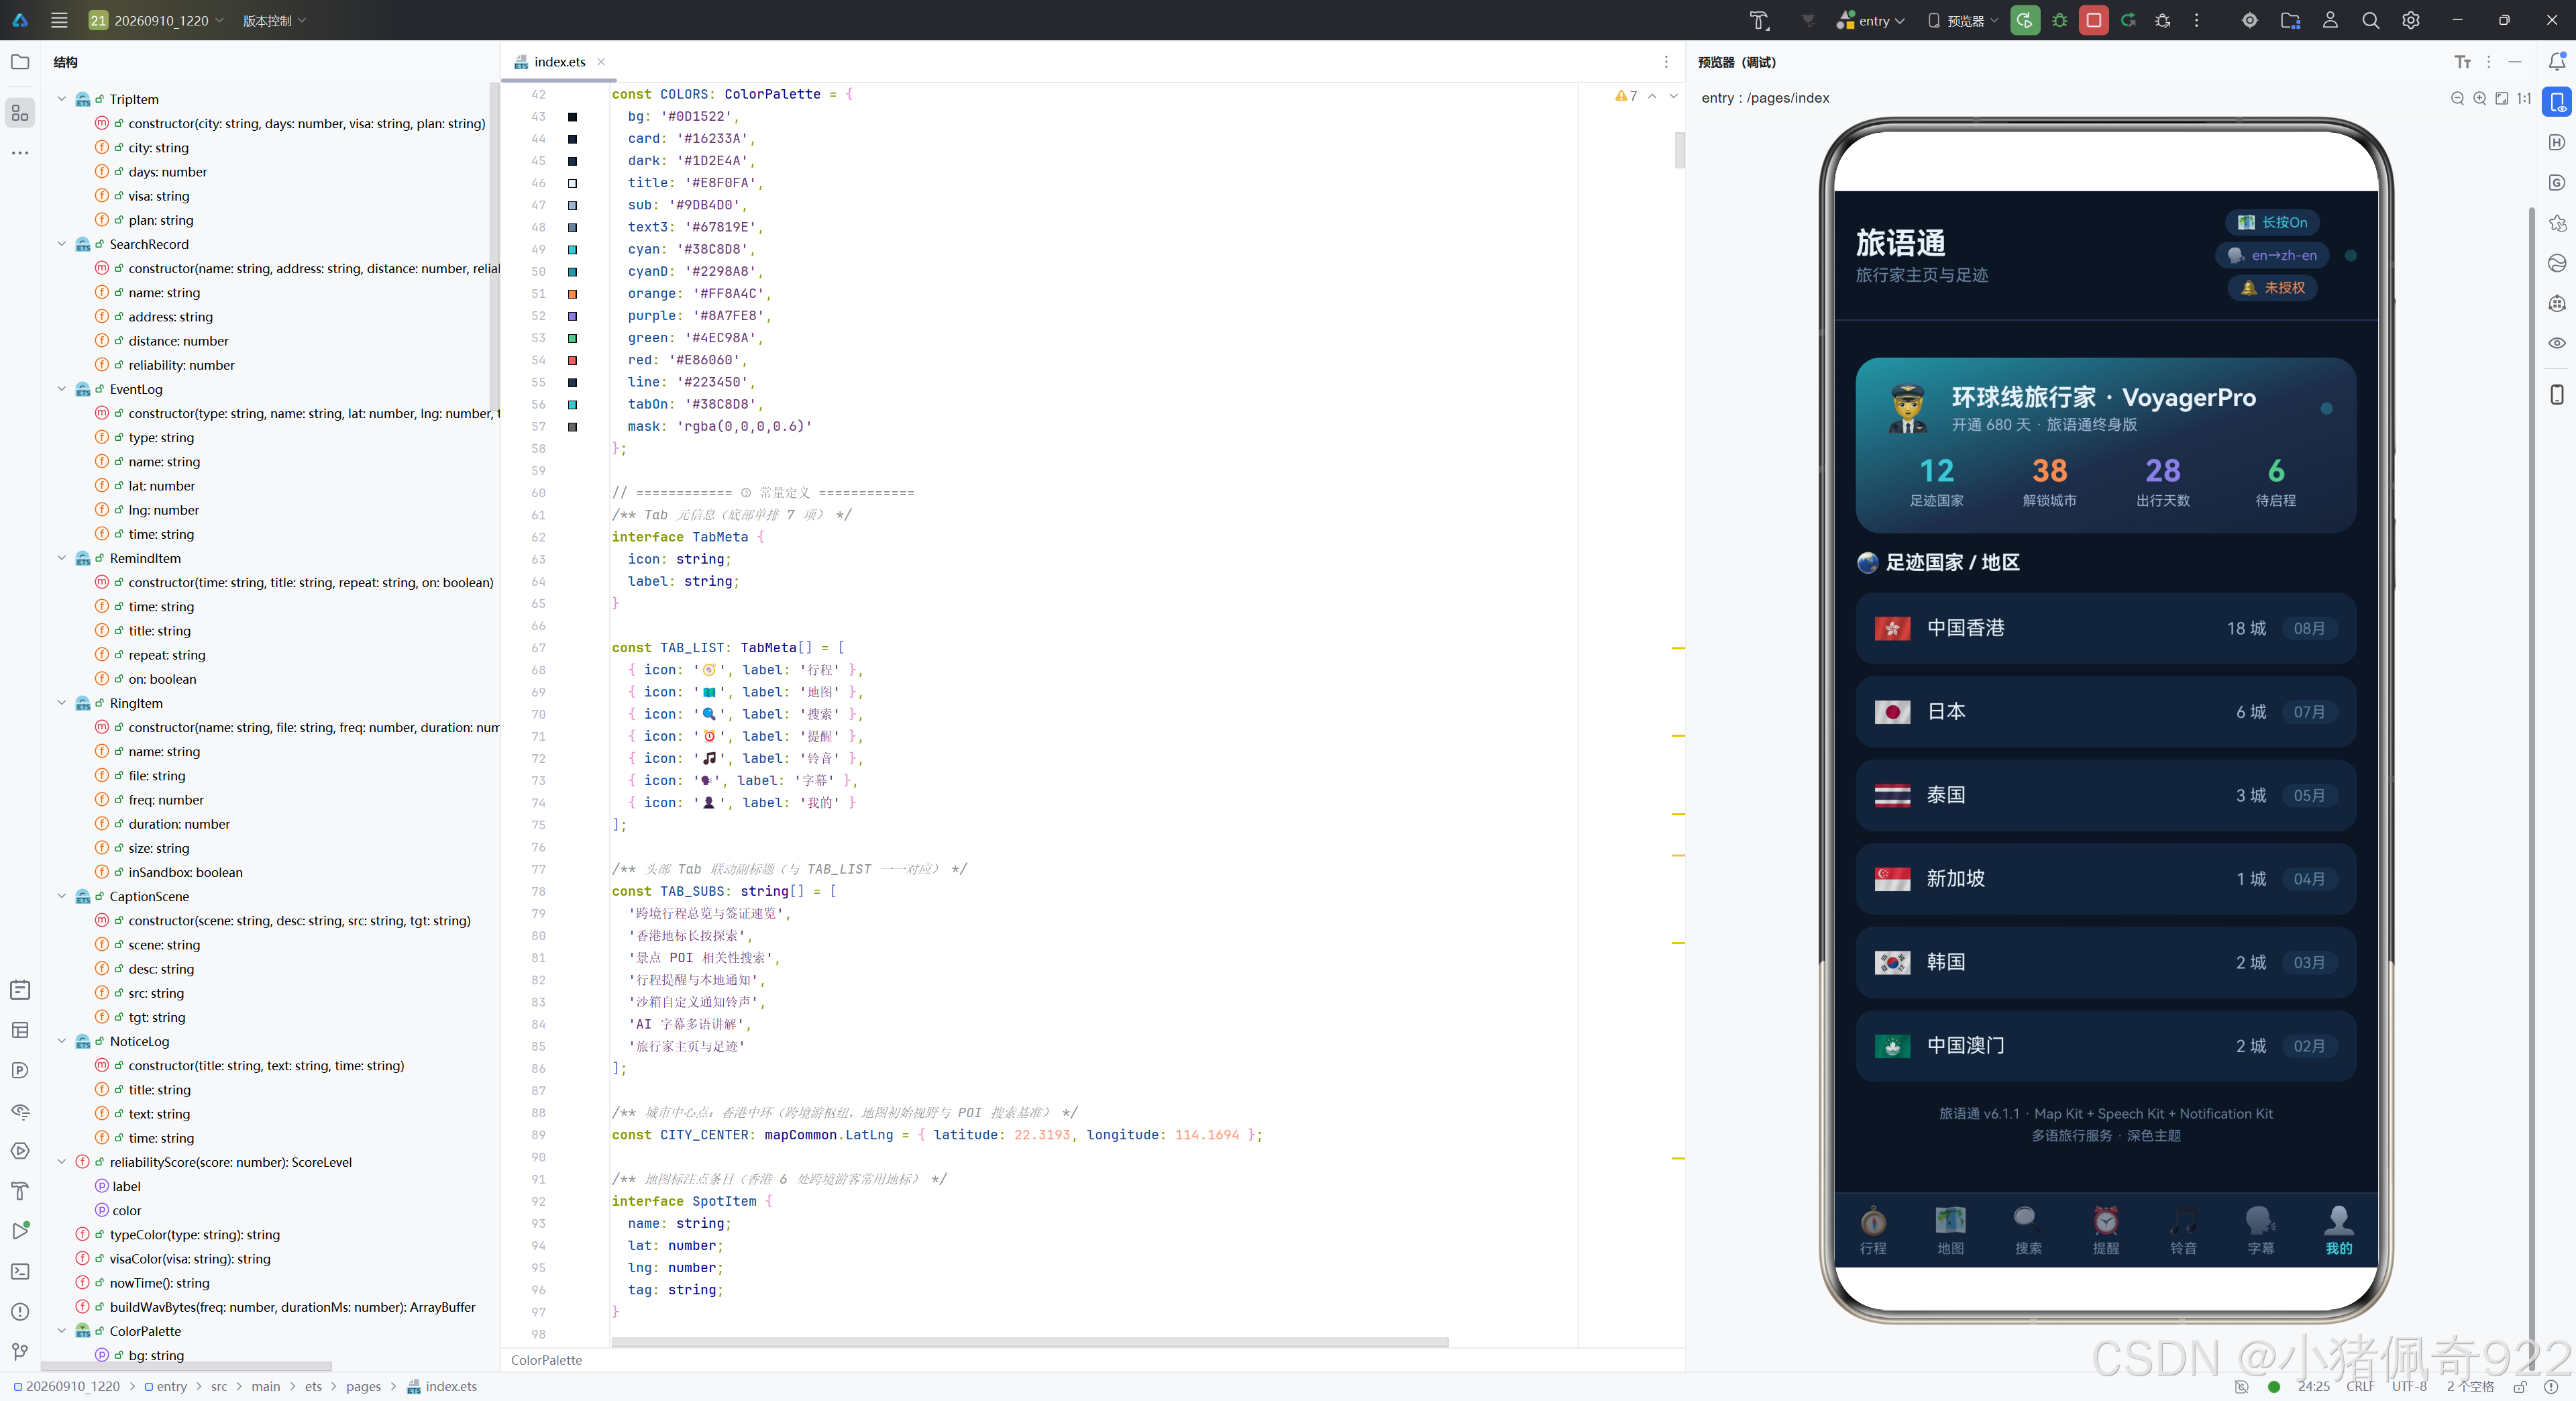Click the purple color swatch on line 52
Screen dimensions: 2576x1401
tap(572, 316)
